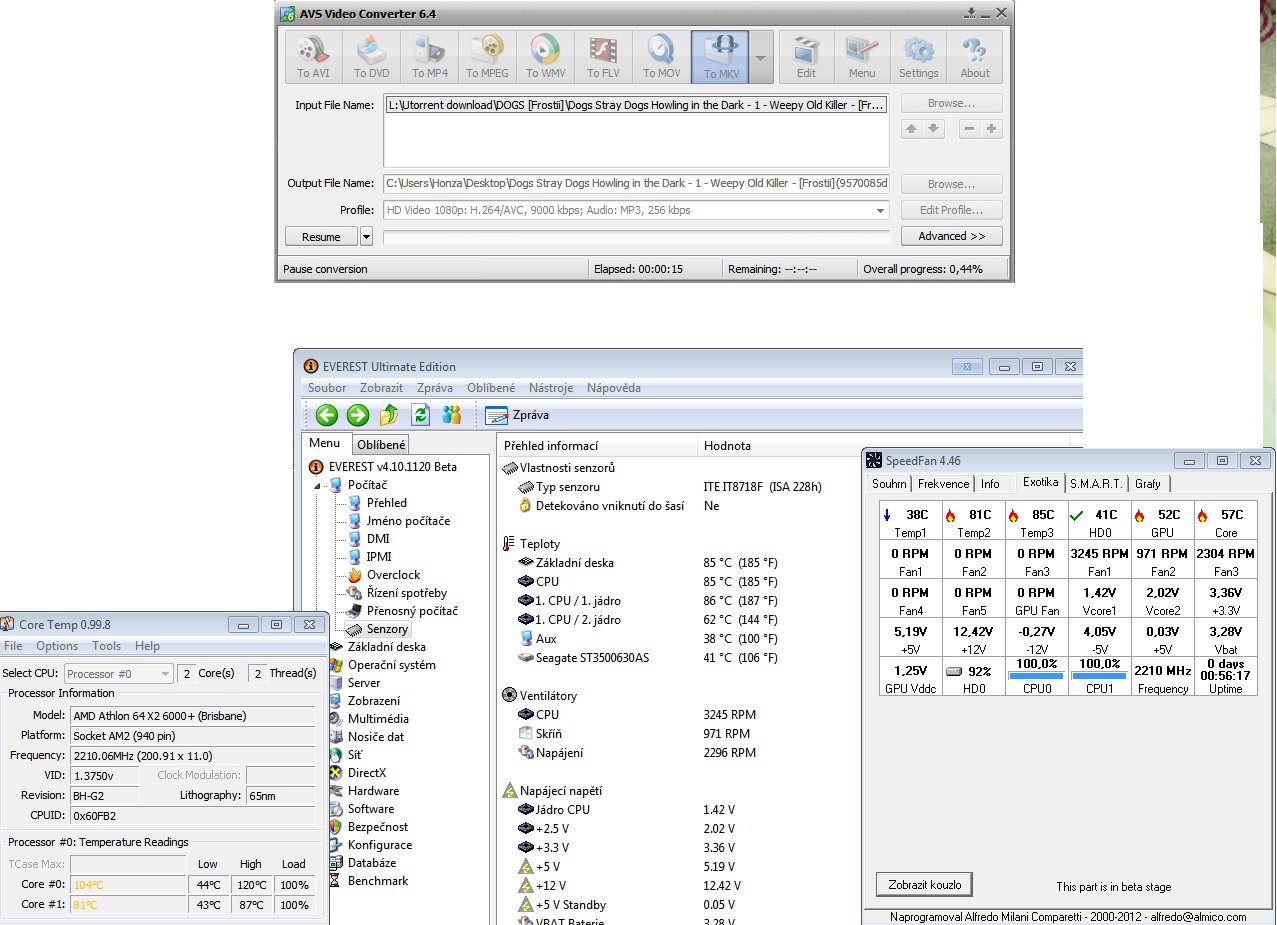Image resolution: width=1277 pixels, height=925 pixels.
Task: Open the Help menu in Core Temp
Action: tap(147, 646)
